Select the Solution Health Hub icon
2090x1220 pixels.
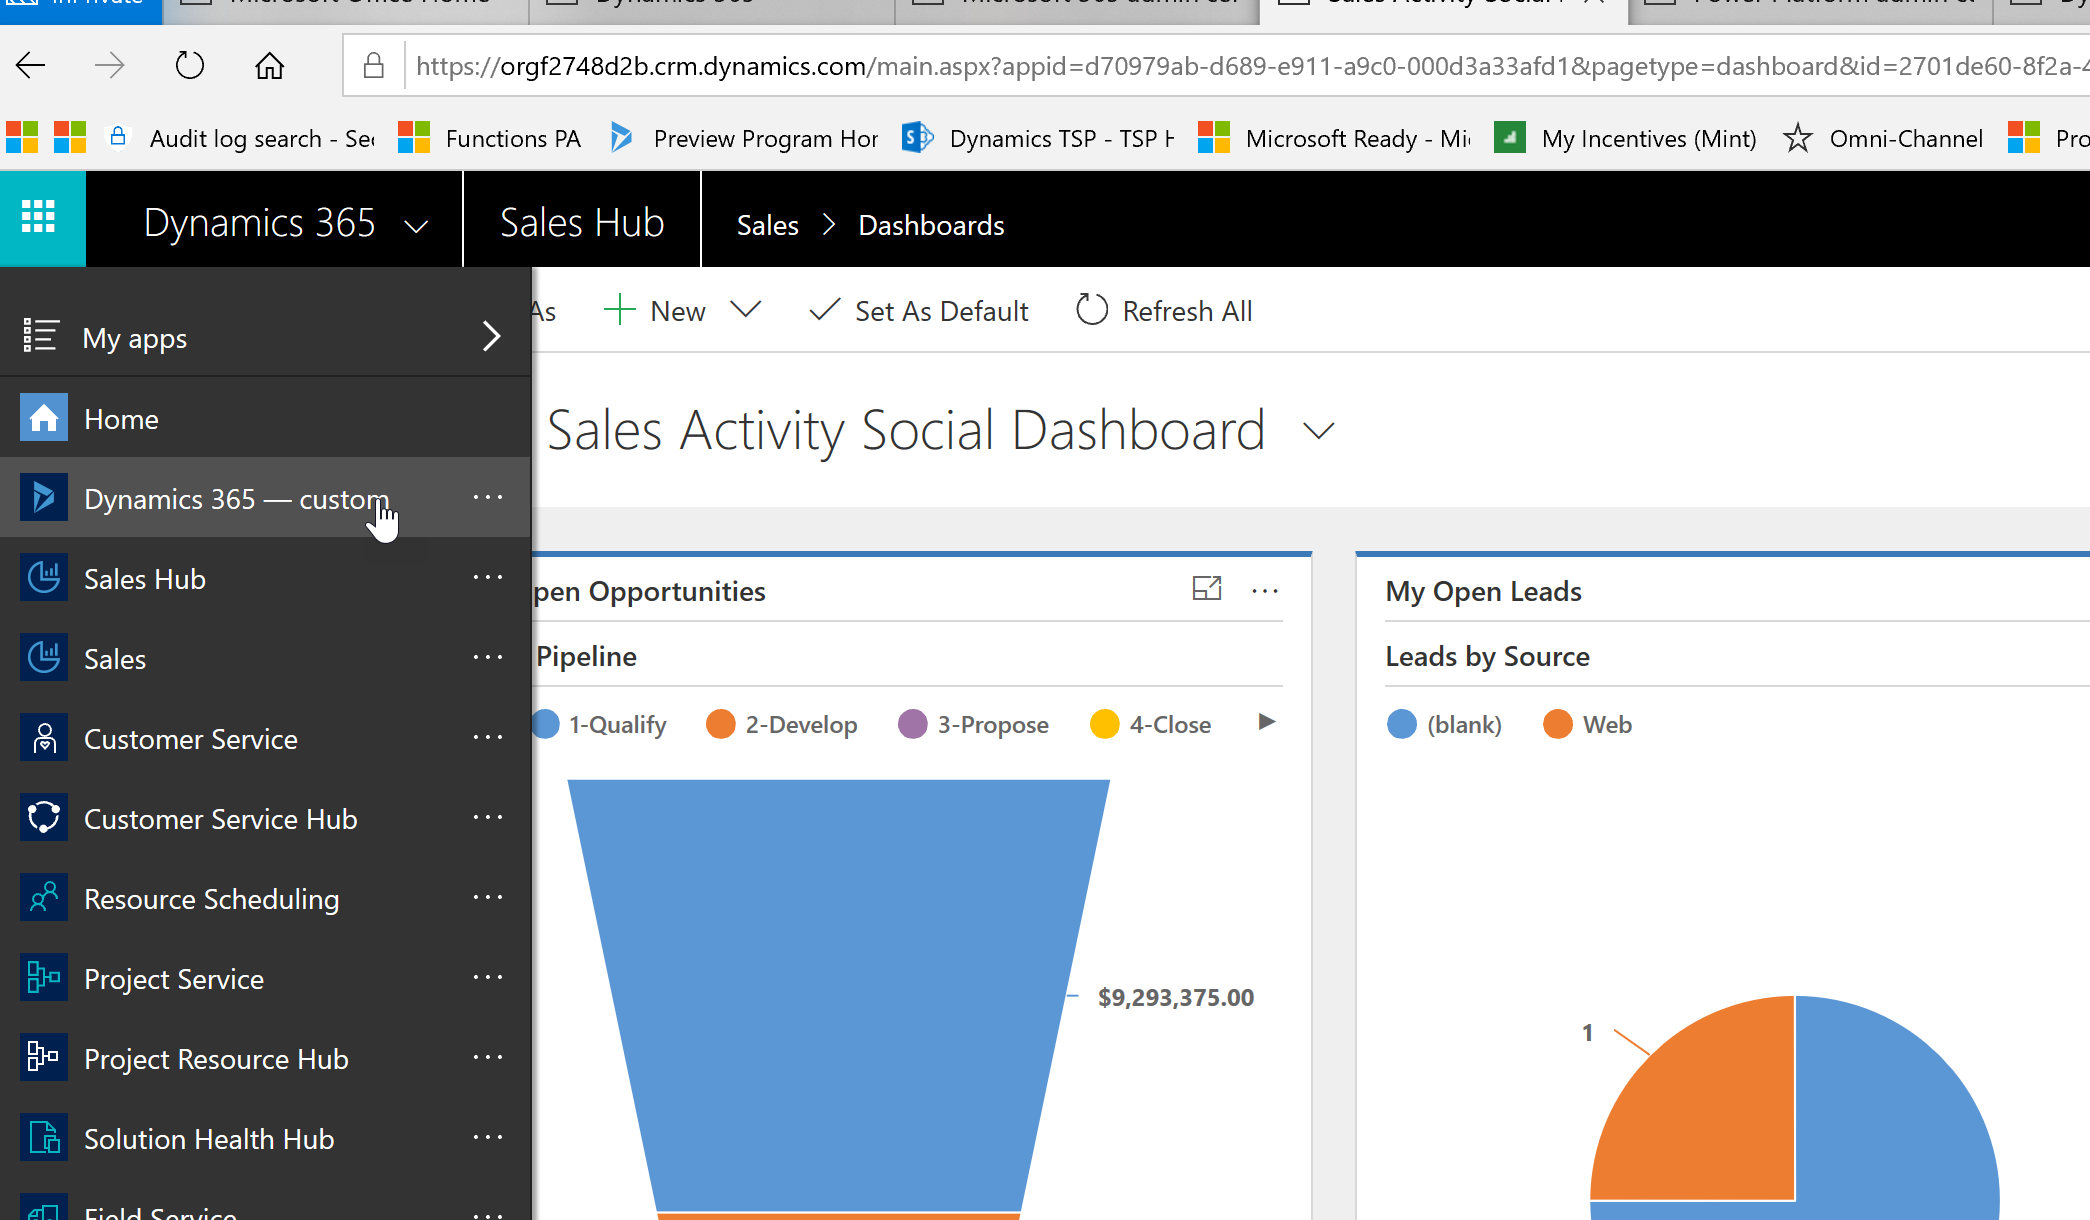(x=44, y=1138)
